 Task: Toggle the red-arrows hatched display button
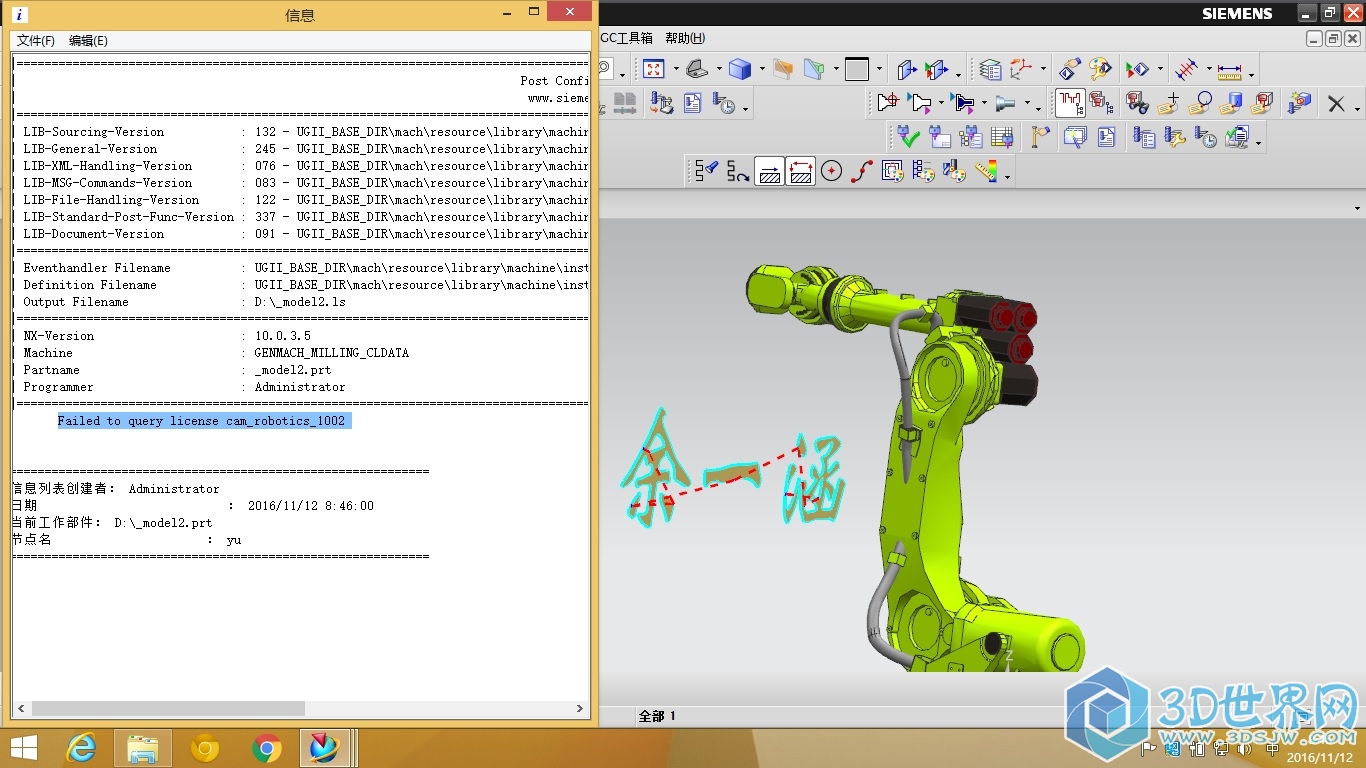tap(800, 171)
